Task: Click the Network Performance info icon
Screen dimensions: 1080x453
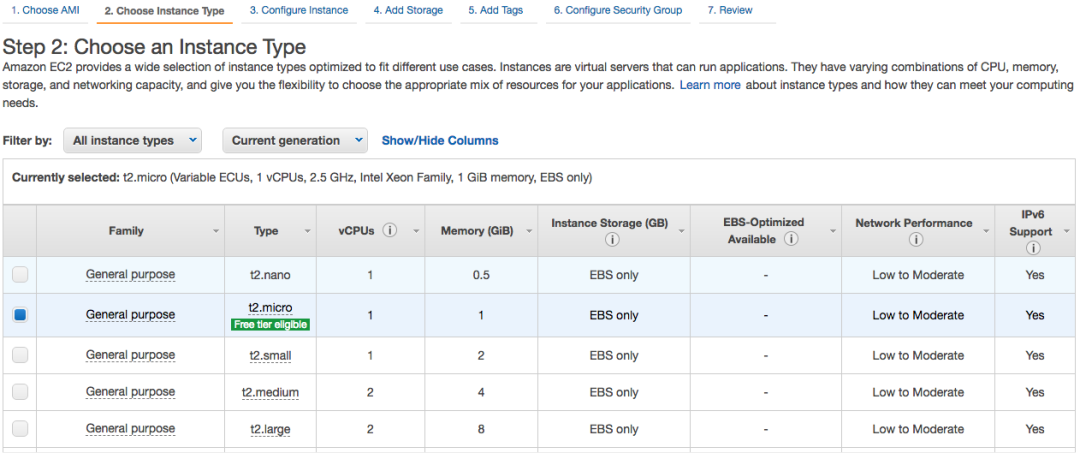Action: (x=914, y=240)
